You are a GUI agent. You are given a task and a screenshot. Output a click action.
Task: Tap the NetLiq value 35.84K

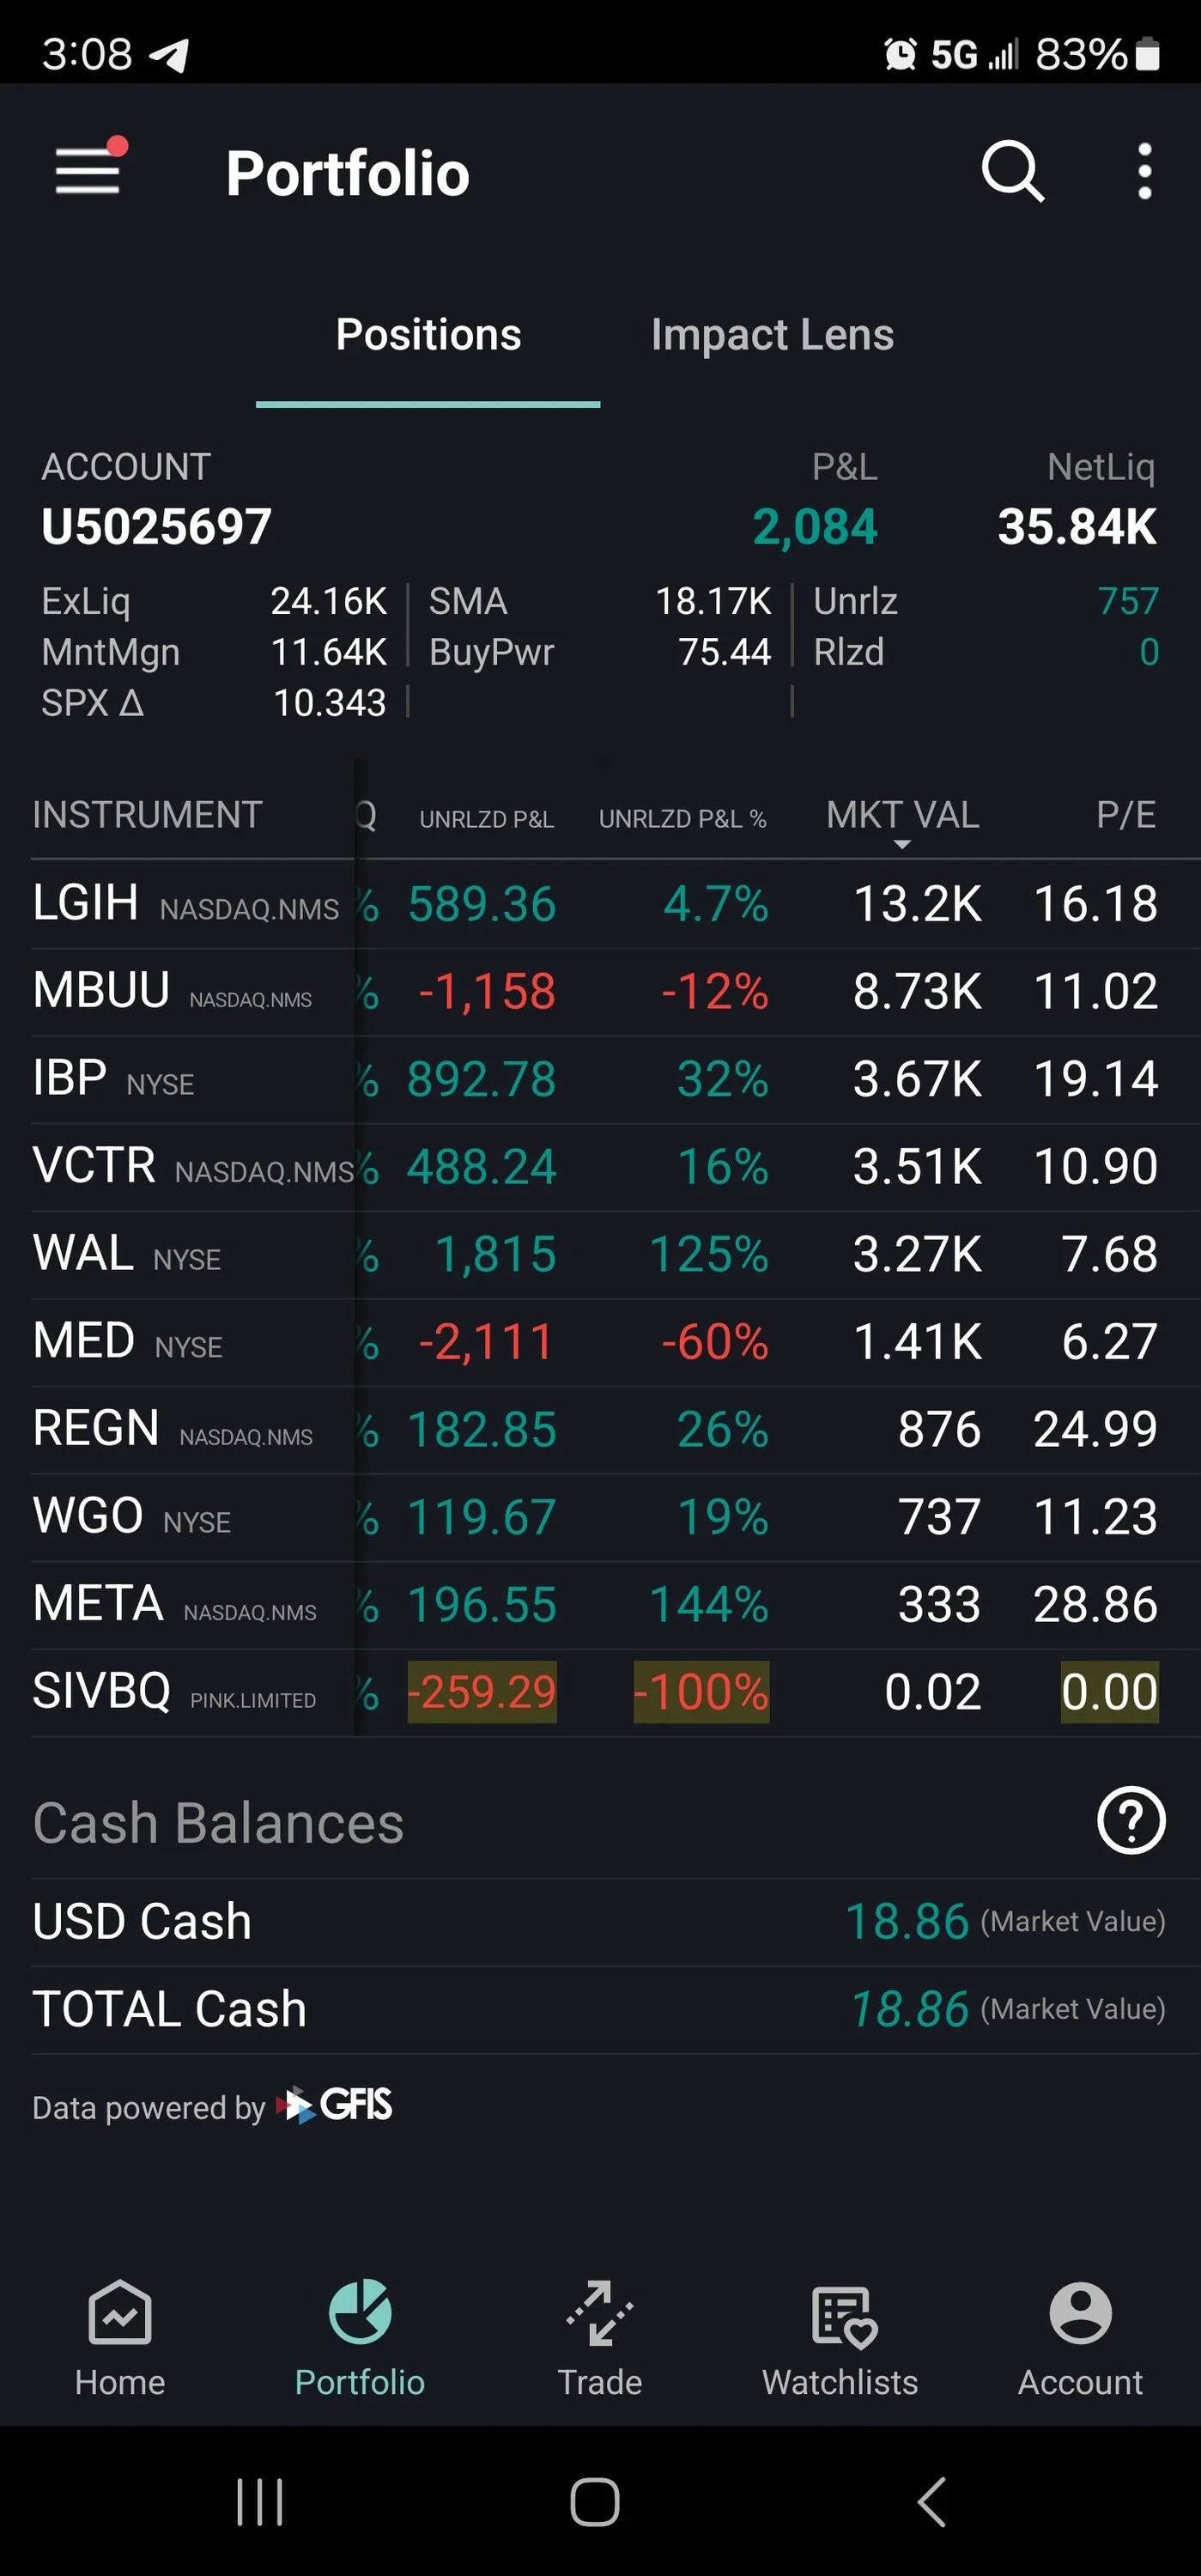pyautogui.click(x=1077, y=527)
